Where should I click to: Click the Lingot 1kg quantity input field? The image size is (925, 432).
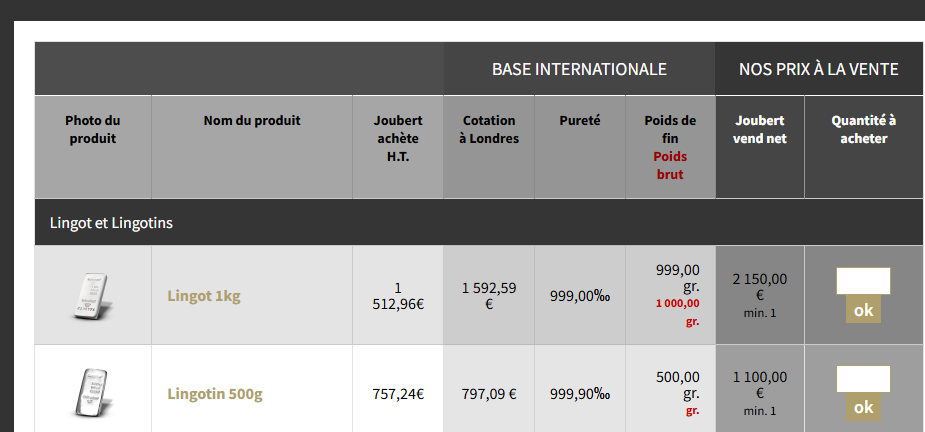(863, 281)
